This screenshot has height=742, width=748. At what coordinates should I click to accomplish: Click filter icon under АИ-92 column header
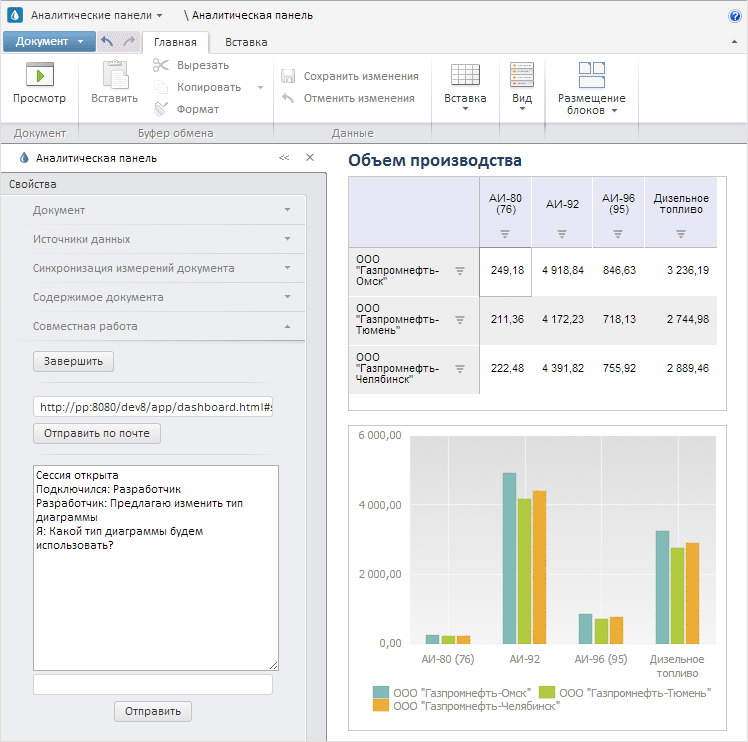coord(562,234)
